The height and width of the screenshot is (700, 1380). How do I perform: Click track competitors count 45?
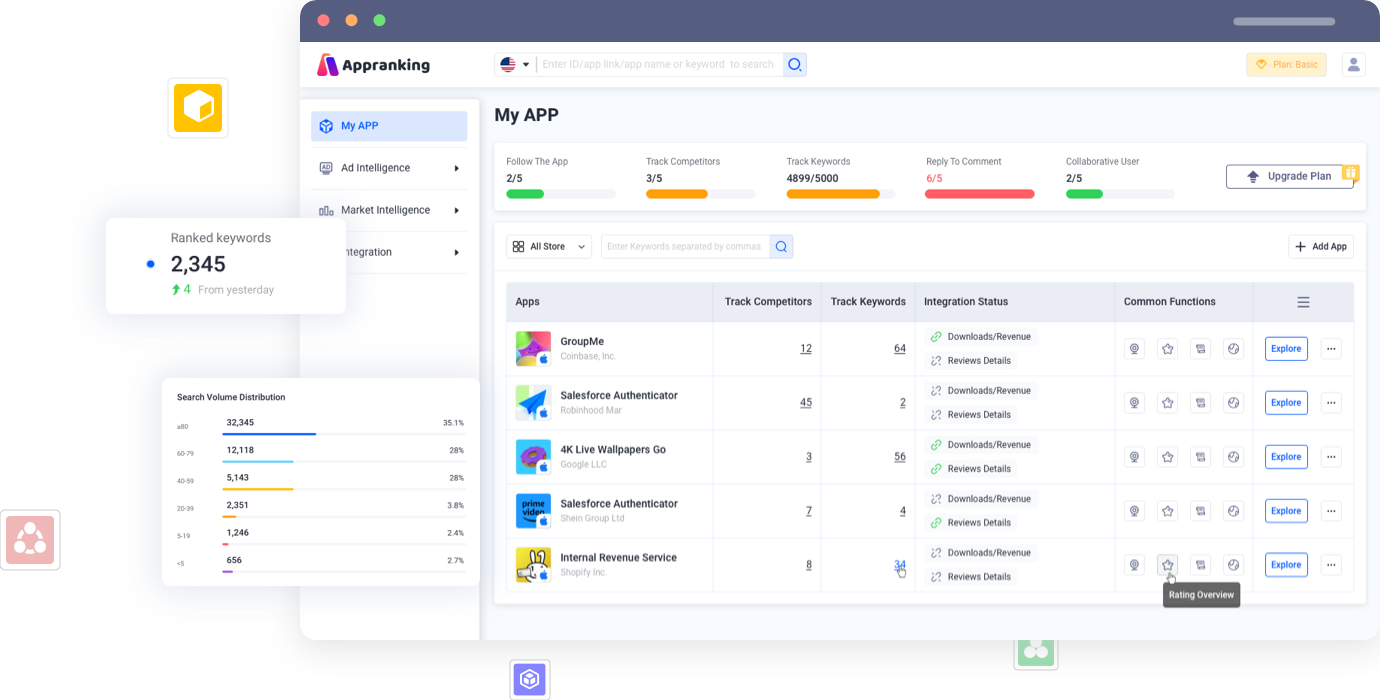pos(806,403)
